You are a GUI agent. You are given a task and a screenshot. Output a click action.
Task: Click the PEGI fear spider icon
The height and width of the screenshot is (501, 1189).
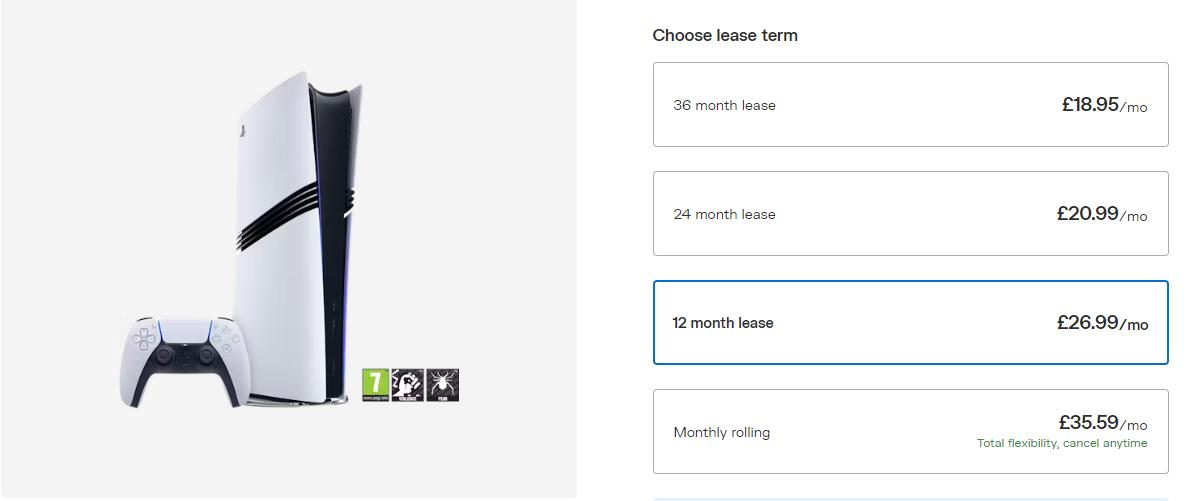click(x=442, y=385)
